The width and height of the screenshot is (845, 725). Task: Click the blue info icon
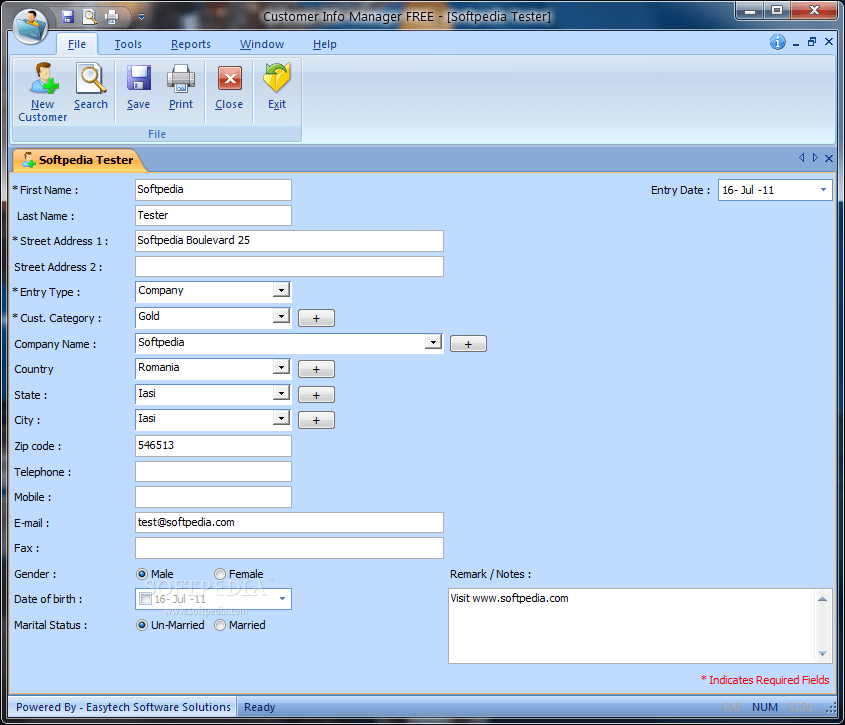coord(777,42)
